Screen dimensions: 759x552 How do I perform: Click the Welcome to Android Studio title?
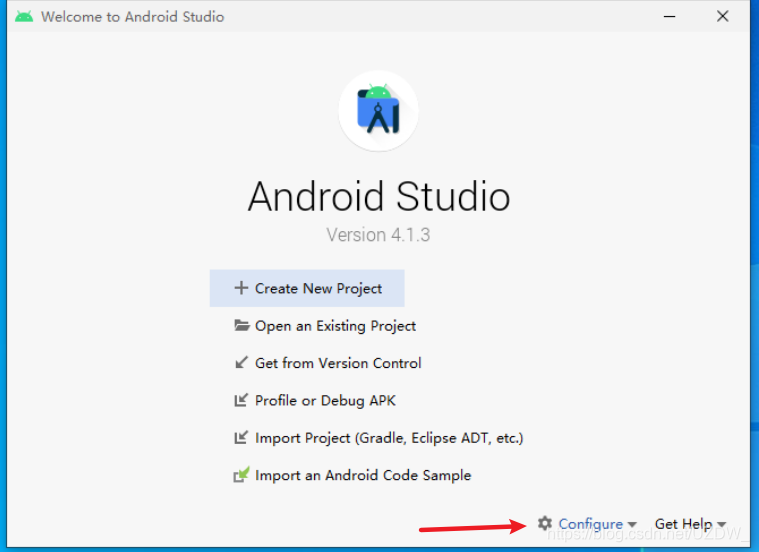(x=133, y=17)
